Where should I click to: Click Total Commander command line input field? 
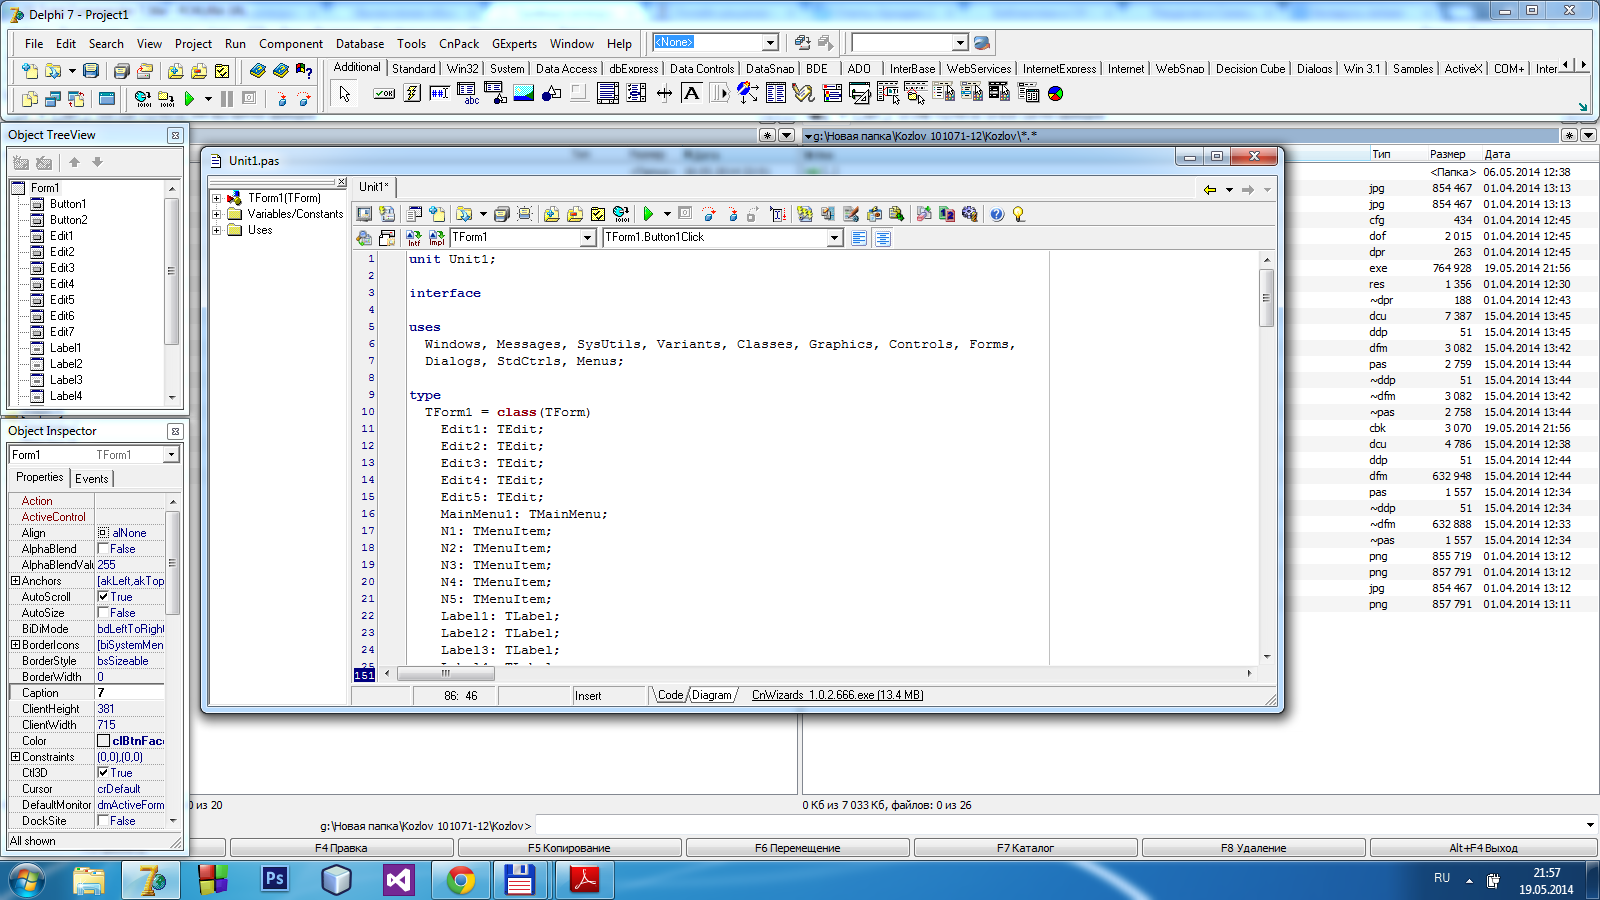[x=1061, y=826]
